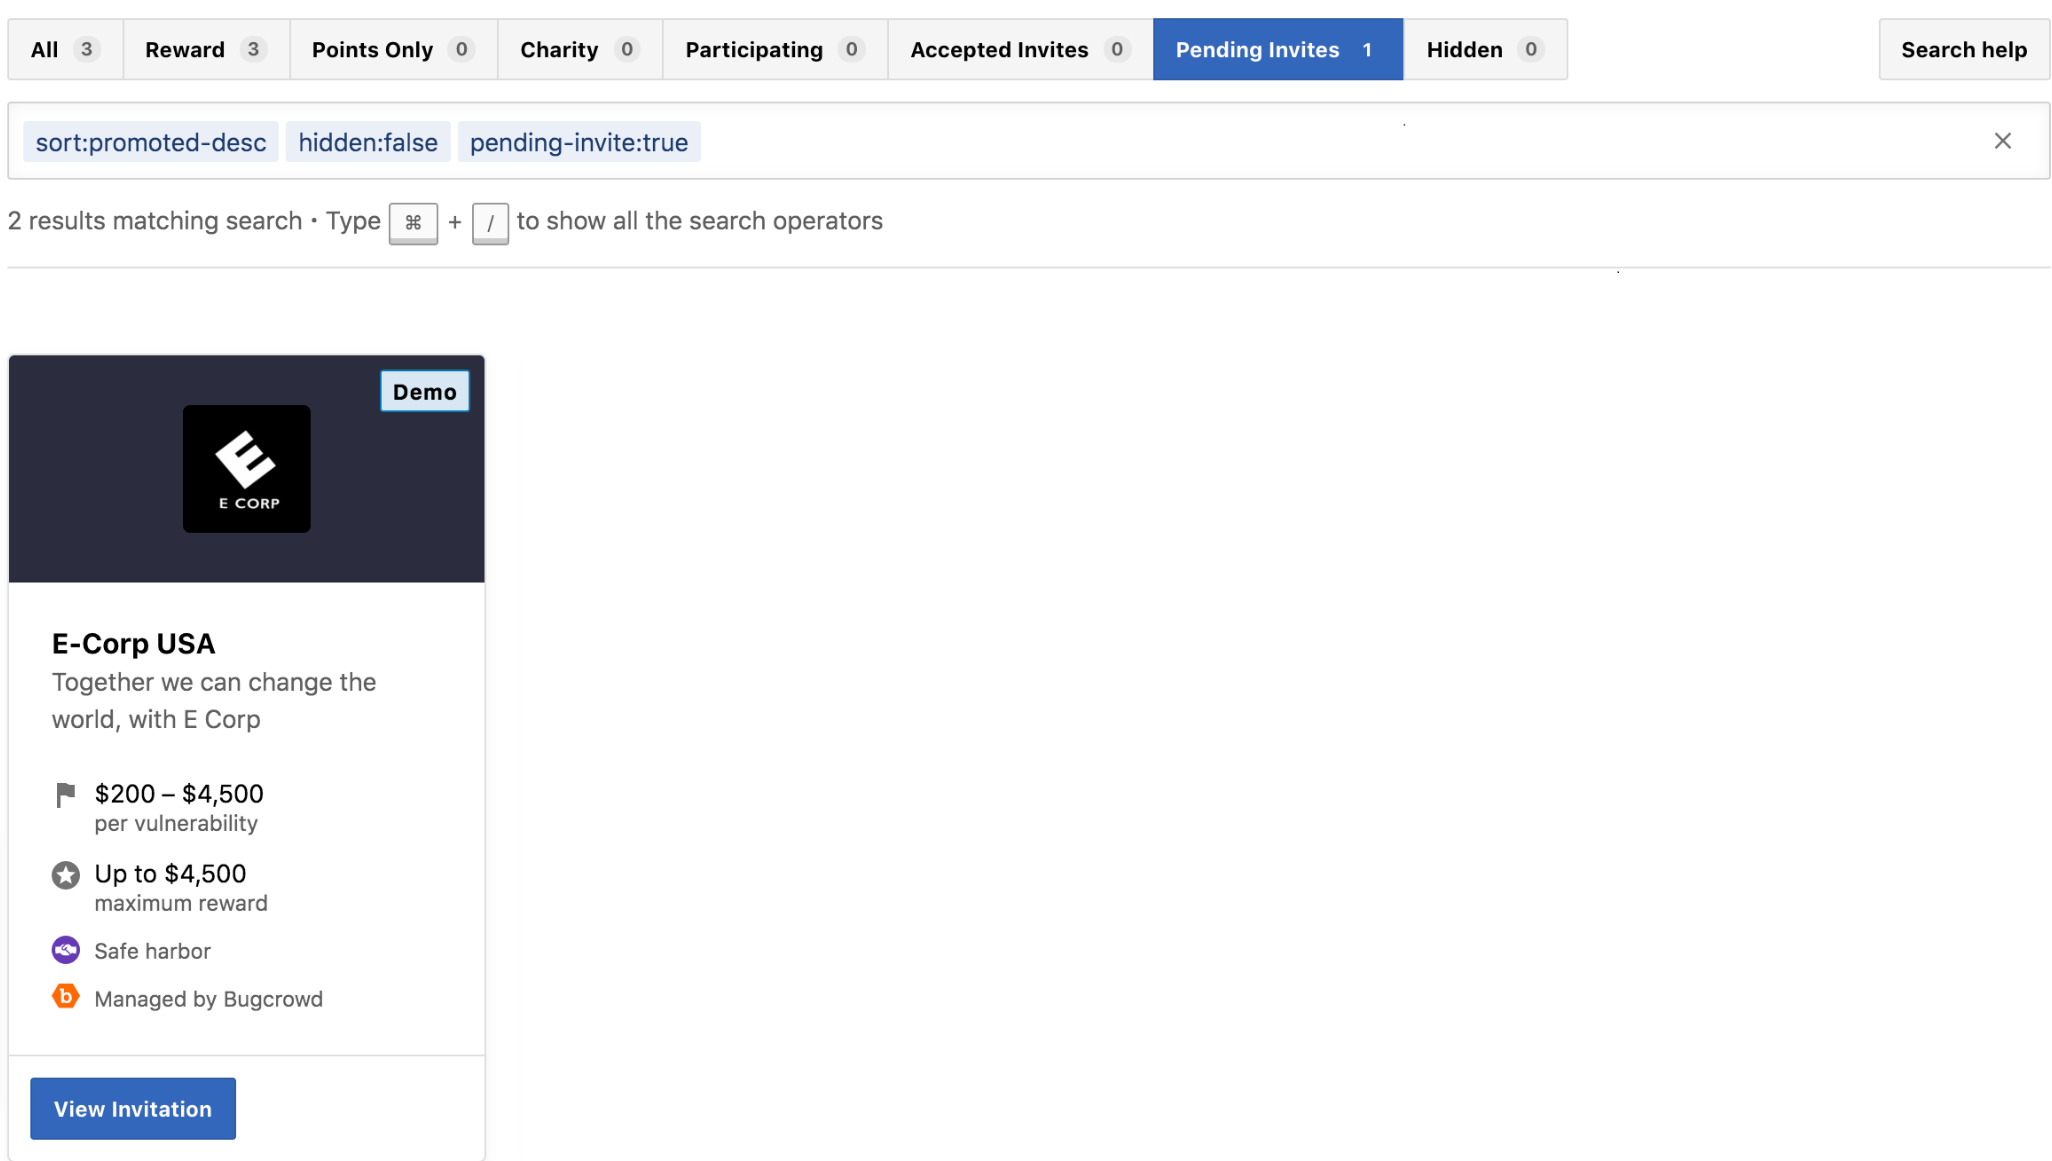Open the Reward tab
This screenshot has height=1161, width=2052.
pyautogui.click(x=206, y=49)
